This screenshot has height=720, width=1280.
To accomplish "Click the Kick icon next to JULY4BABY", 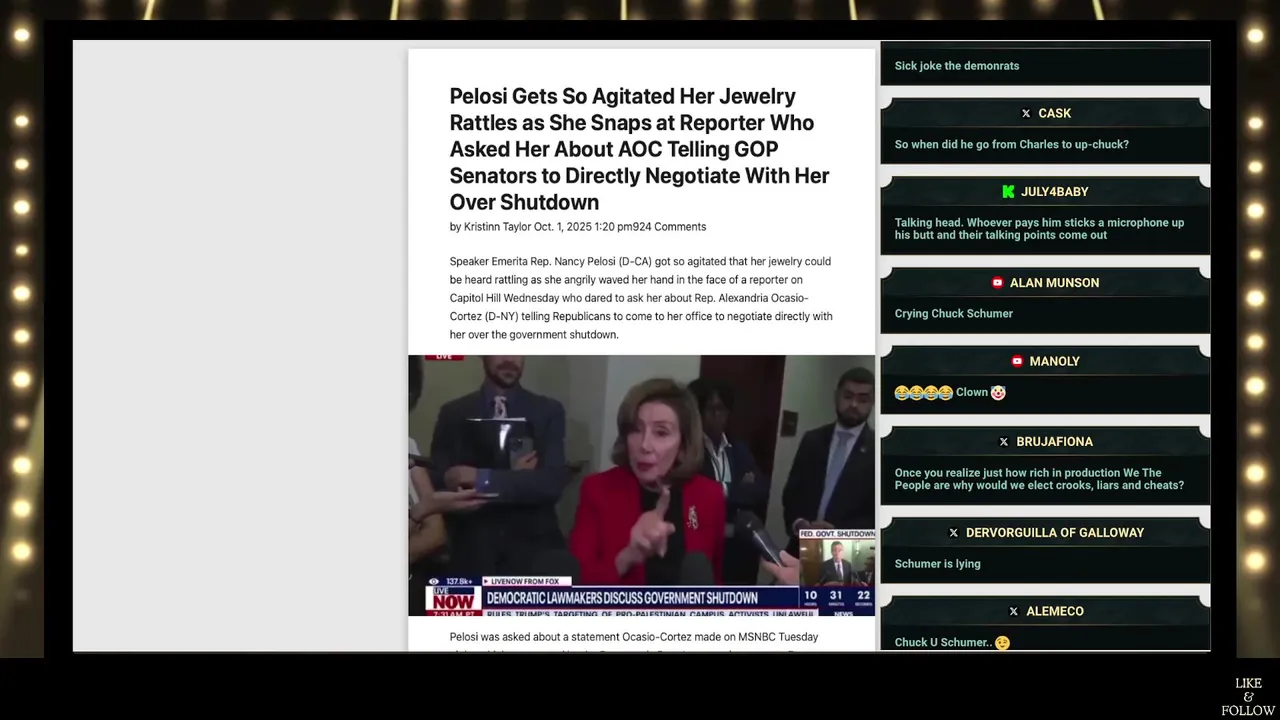I will coord(1009,192).
